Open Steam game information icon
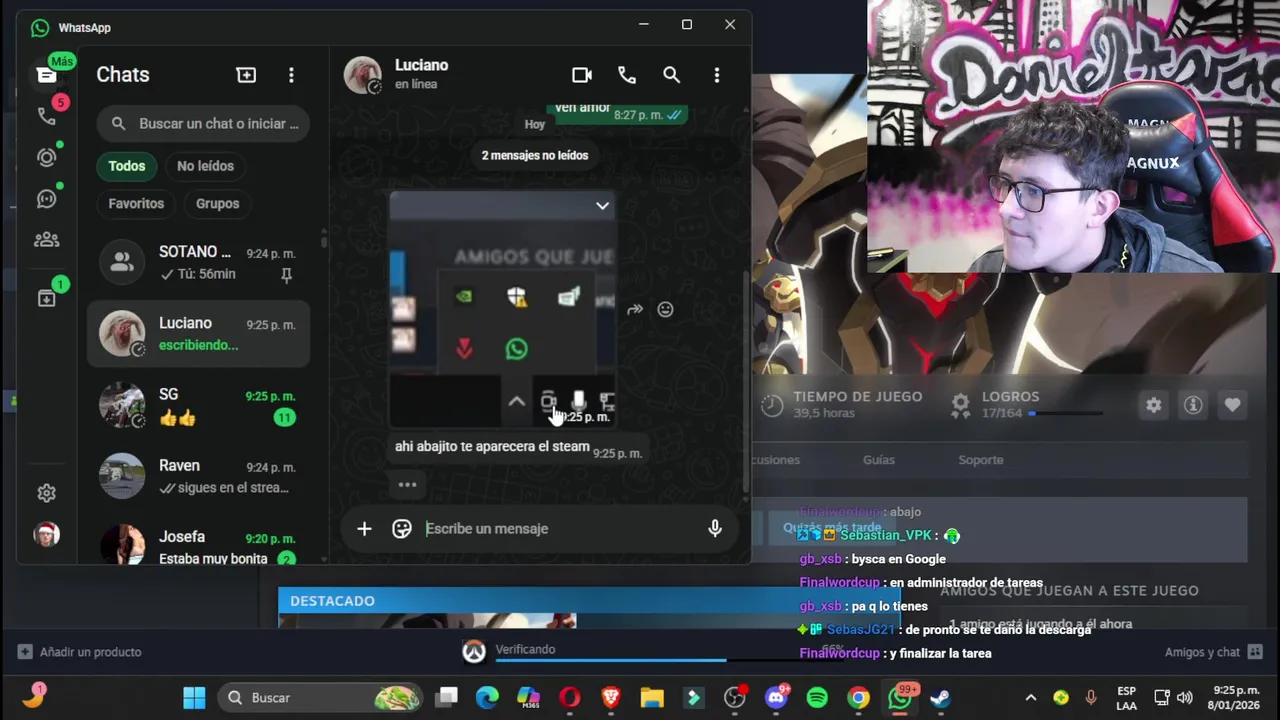The height and width of the screenshot is (720, 1280). 1193,405
